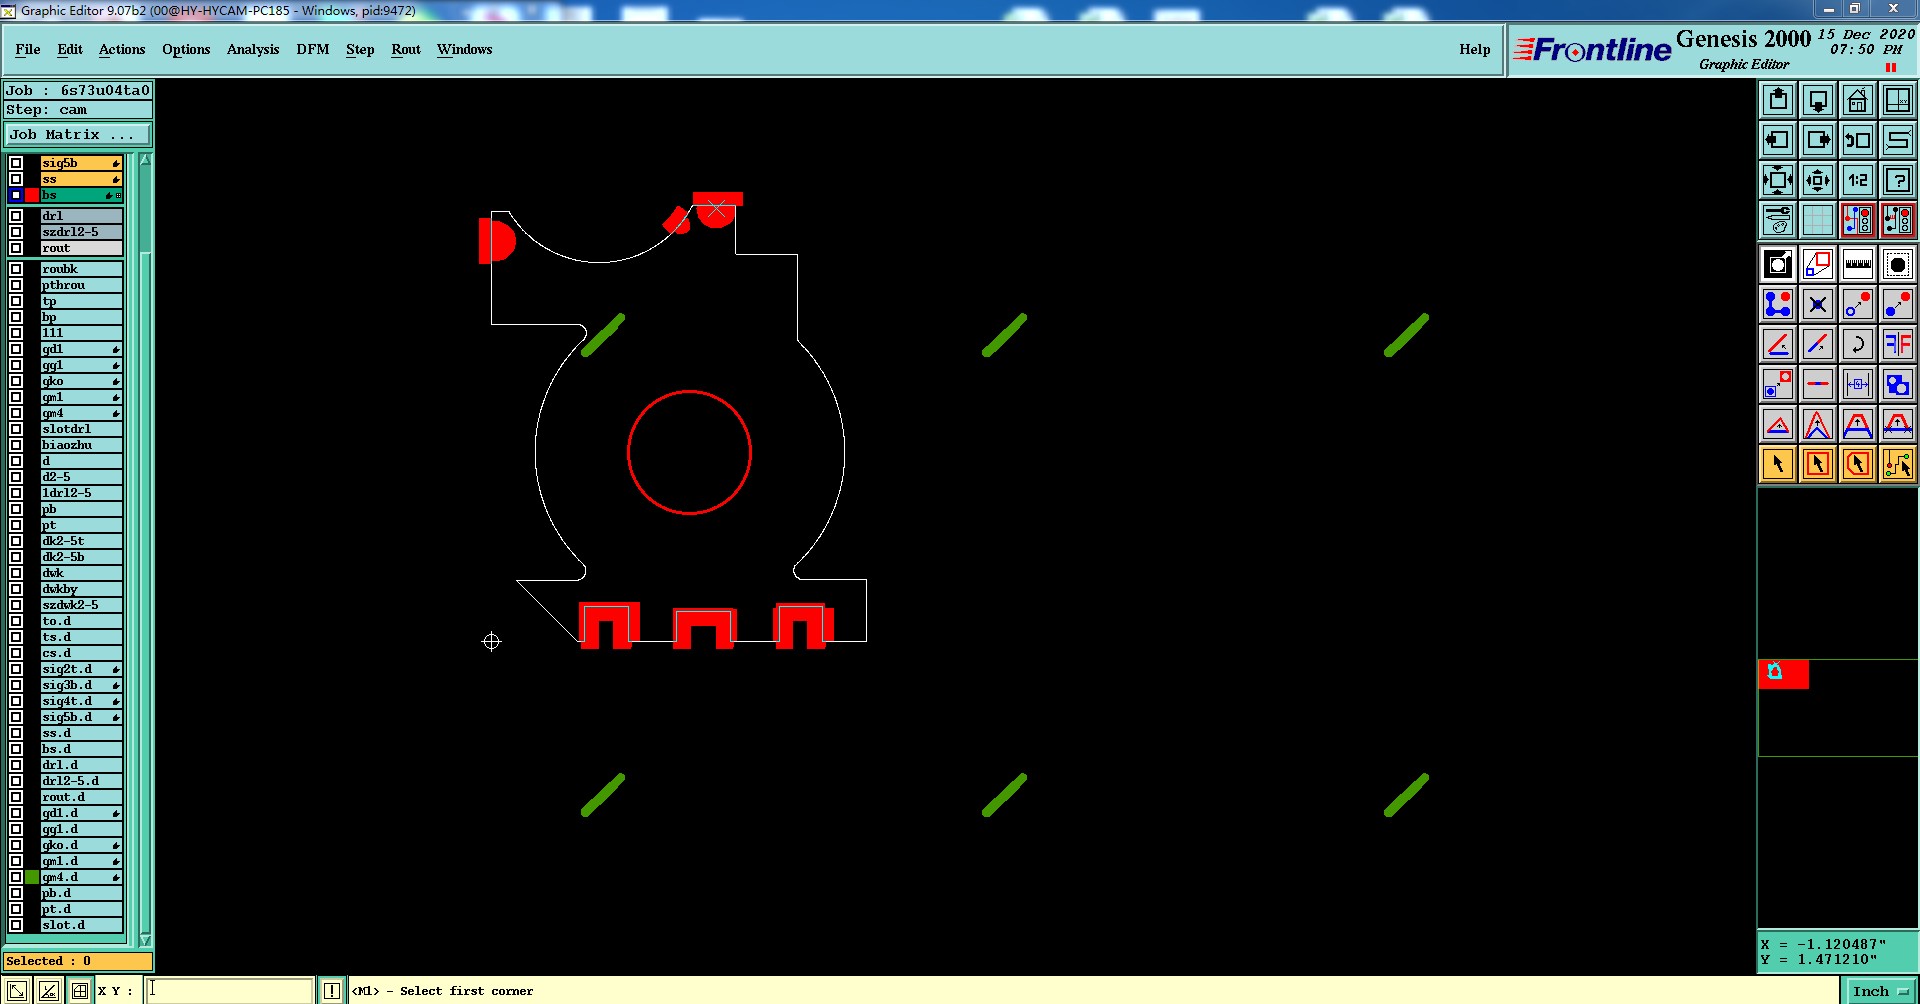Pan view left with the left-arrow icon

(x=1778, y=140)
